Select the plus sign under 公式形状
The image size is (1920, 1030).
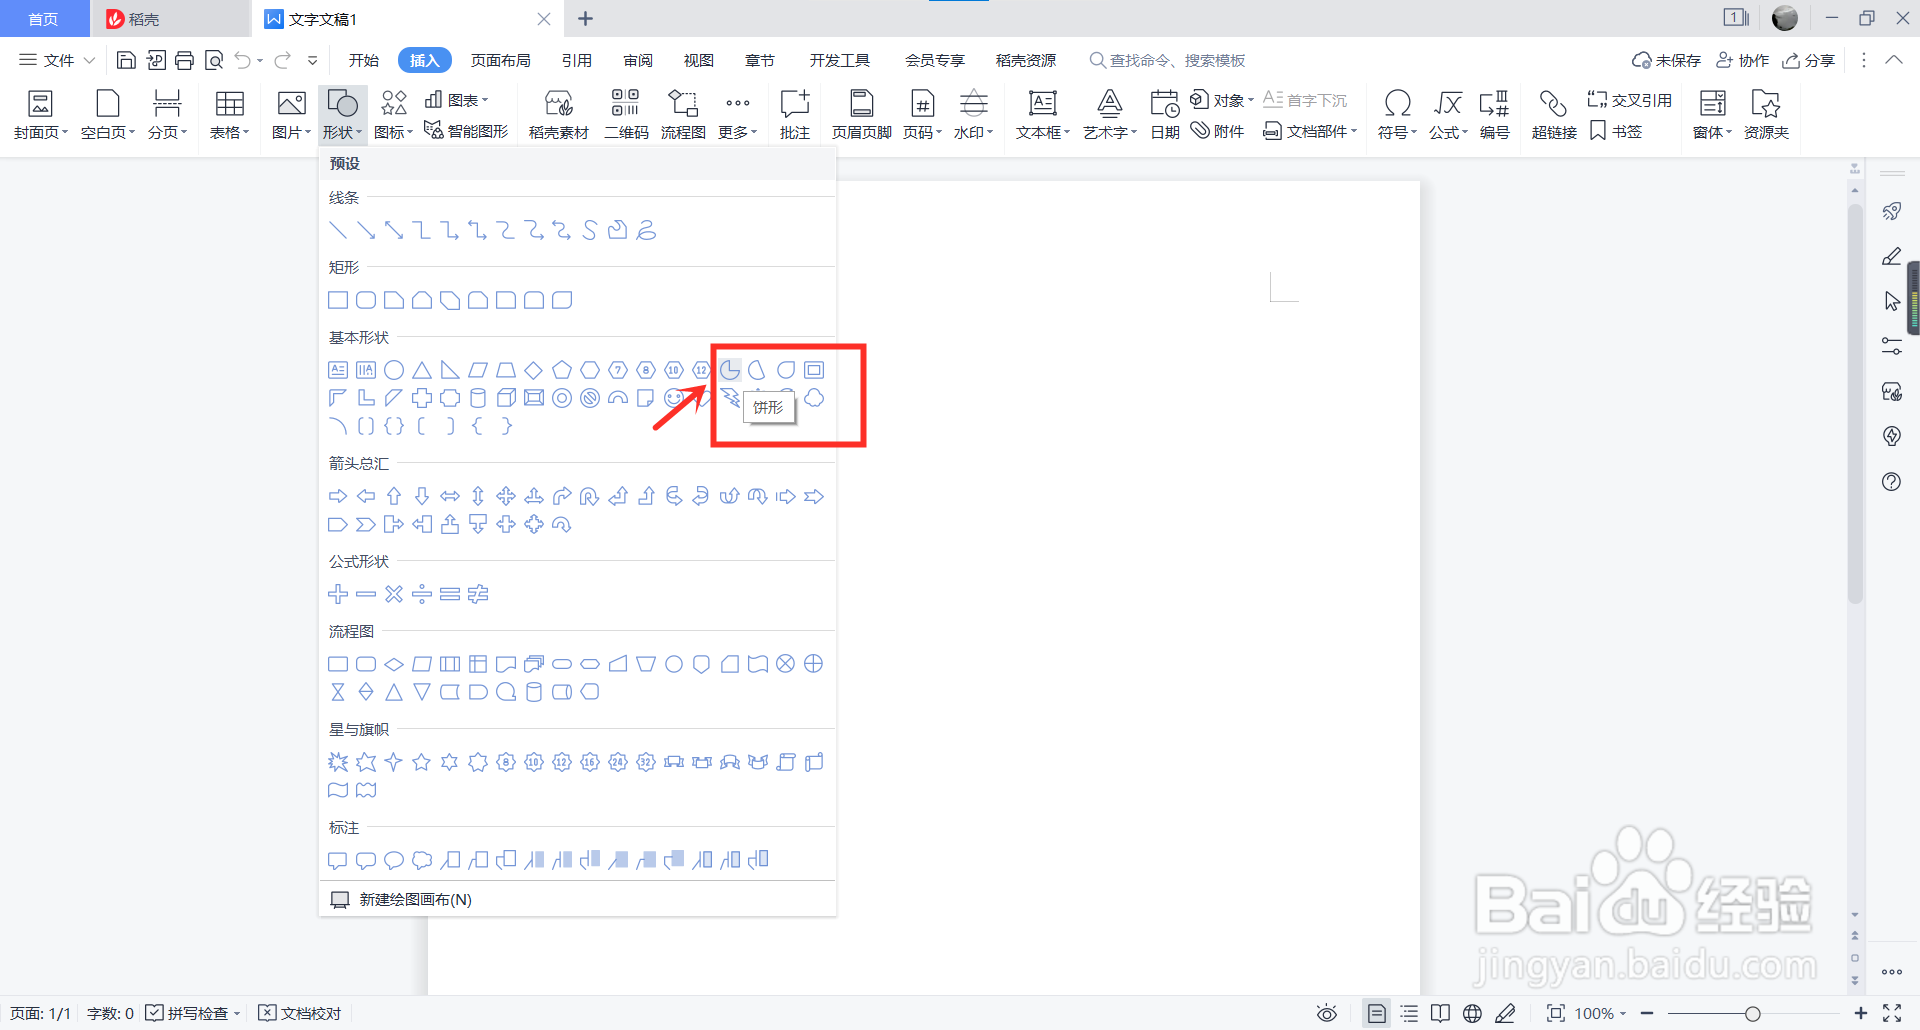338,594
